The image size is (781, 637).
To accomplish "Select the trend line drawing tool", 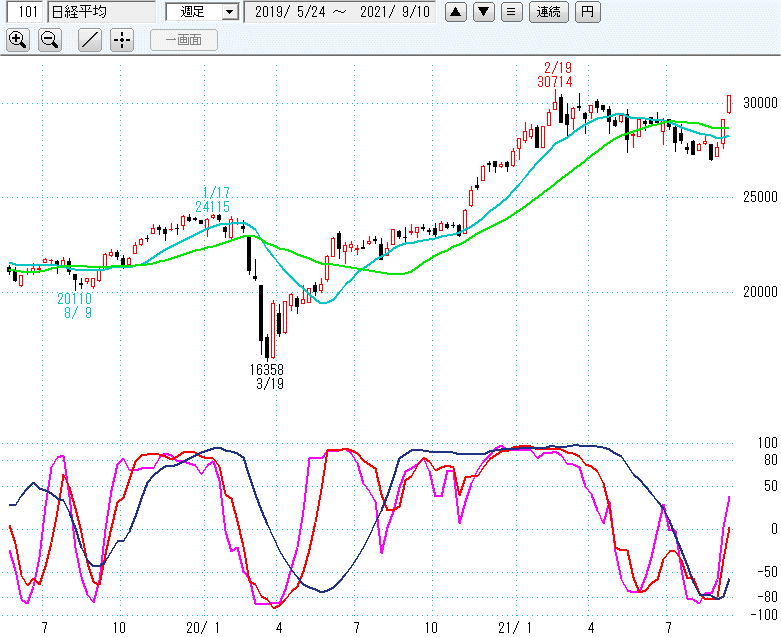I will click(x=90, y=40).
